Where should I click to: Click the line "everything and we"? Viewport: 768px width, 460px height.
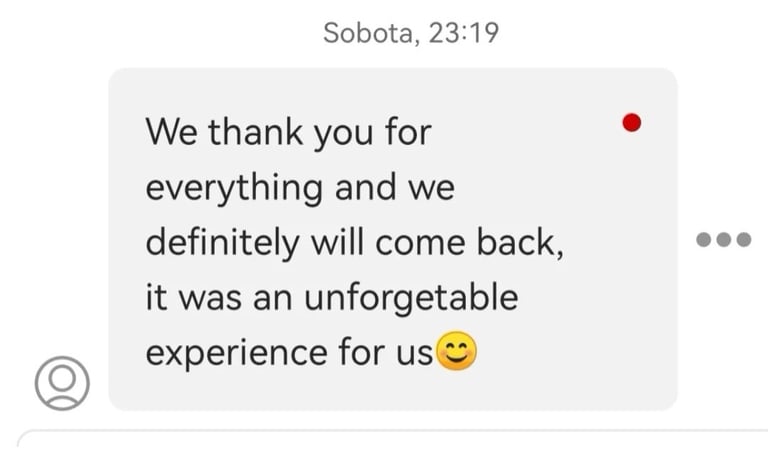pos(300,188)
